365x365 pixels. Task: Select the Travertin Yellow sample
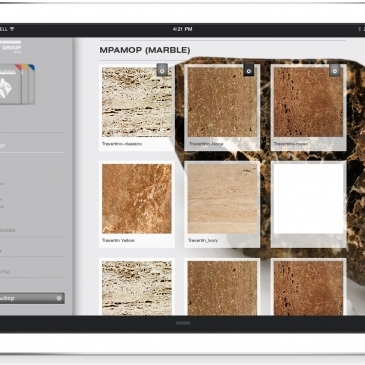point(137,204)
